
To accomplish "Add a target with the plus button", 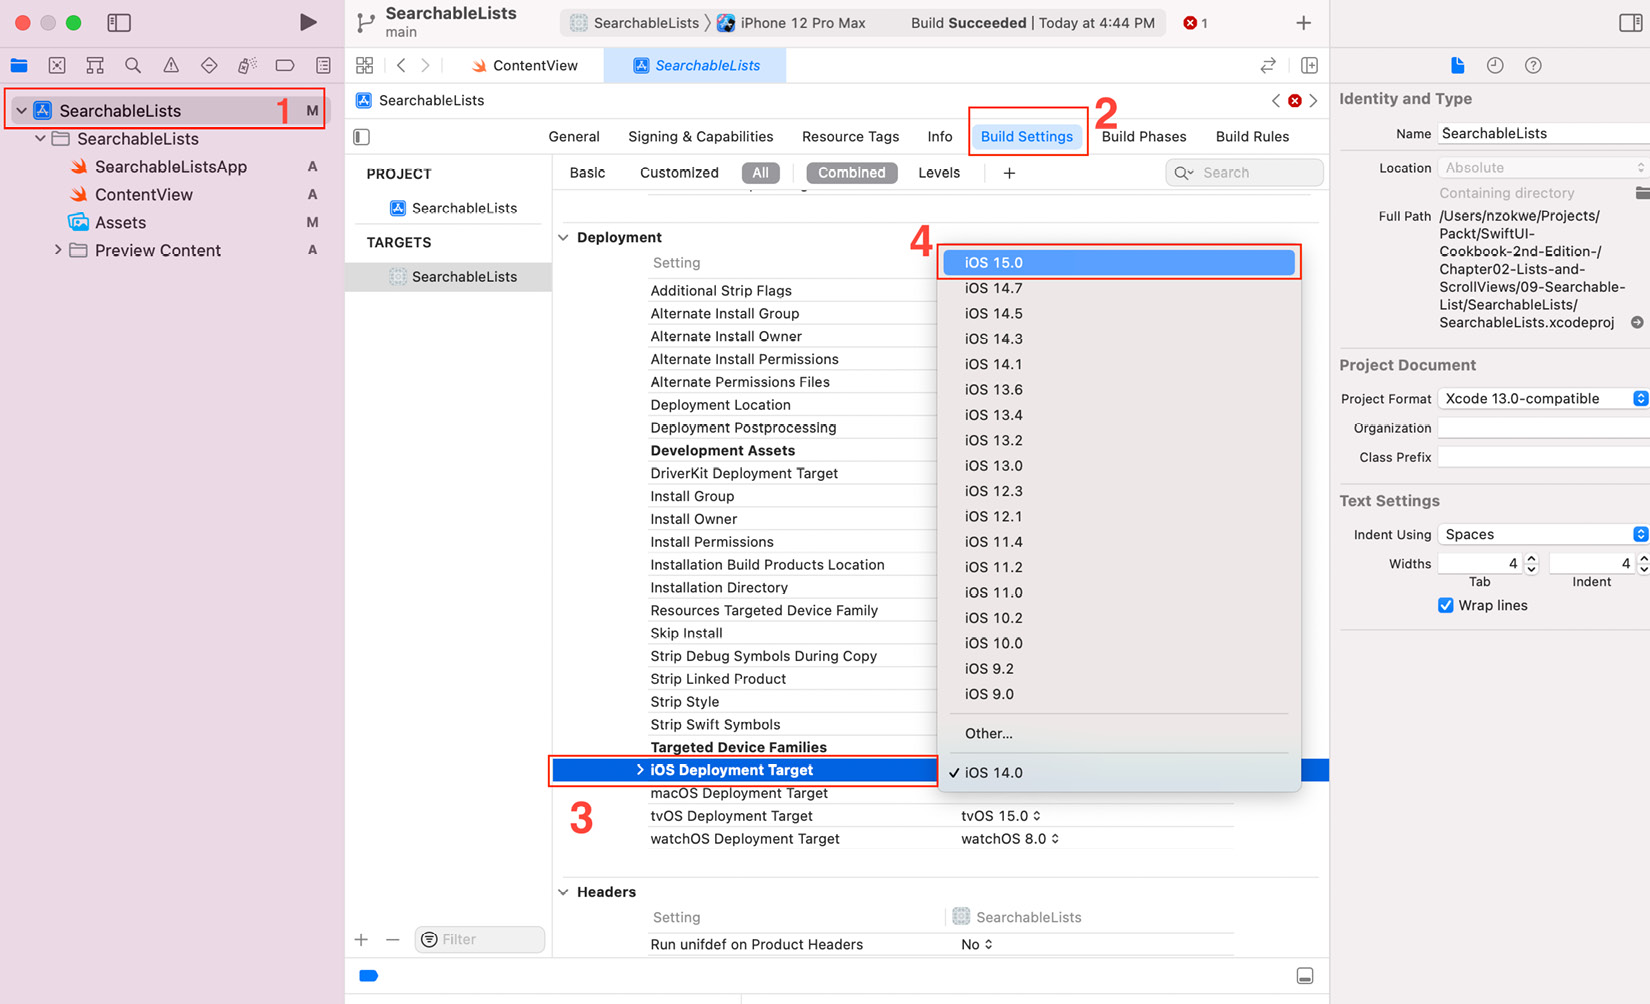I will [x=361, y=939].
